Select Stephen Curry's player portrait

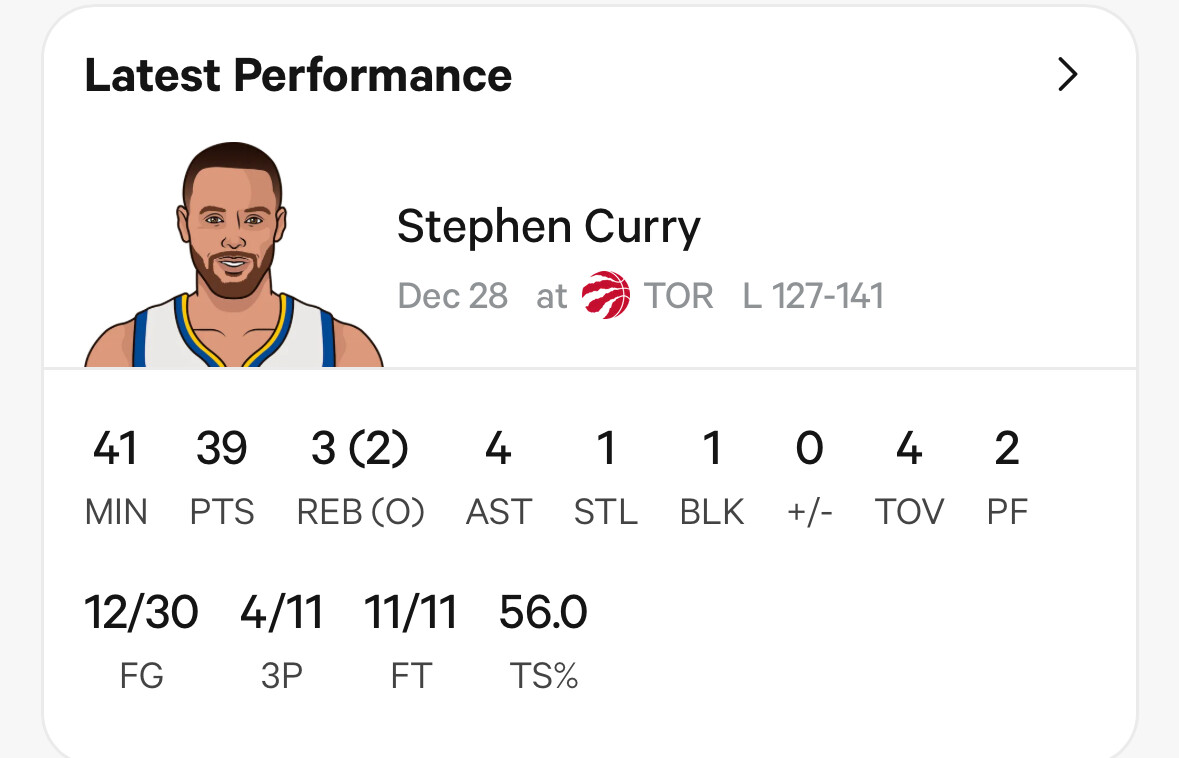tap(234, 255)
